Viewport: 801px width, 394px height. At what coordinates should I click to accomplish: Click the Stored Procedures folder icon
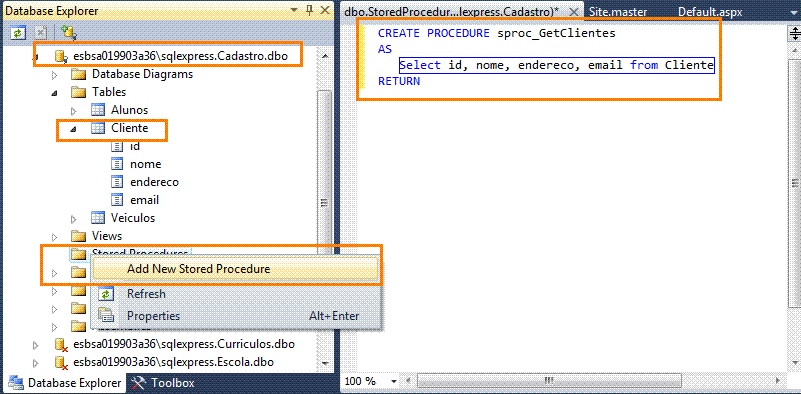78,254
